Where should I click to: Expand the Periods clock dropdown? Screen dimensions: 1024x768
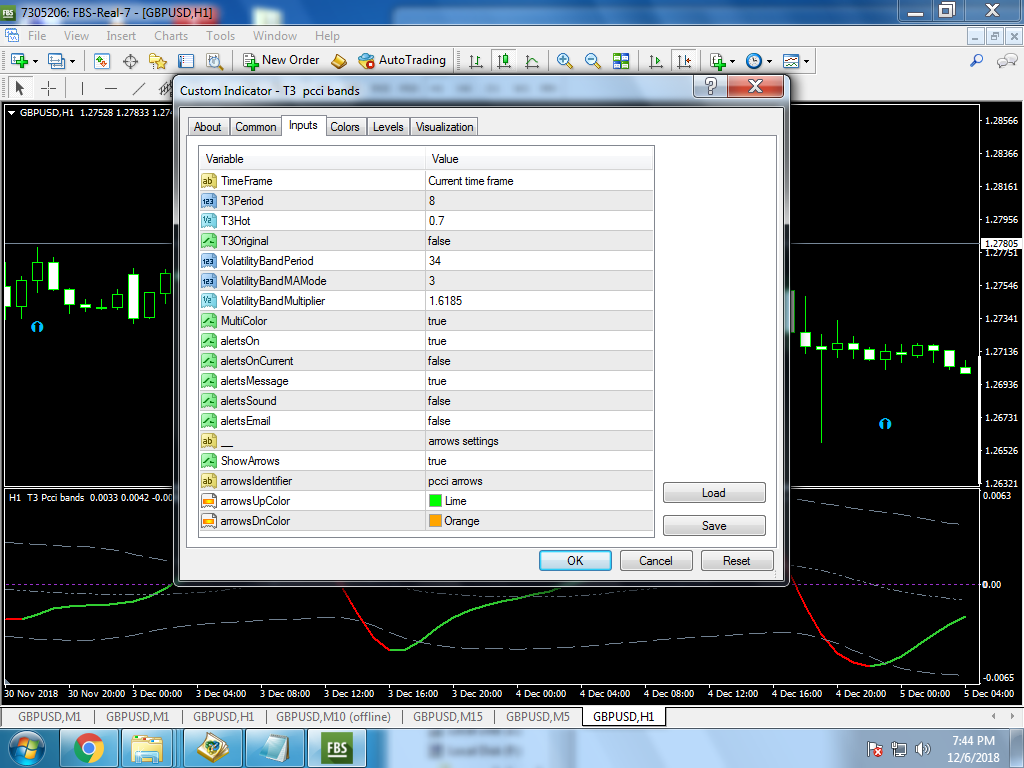[758, 61]
